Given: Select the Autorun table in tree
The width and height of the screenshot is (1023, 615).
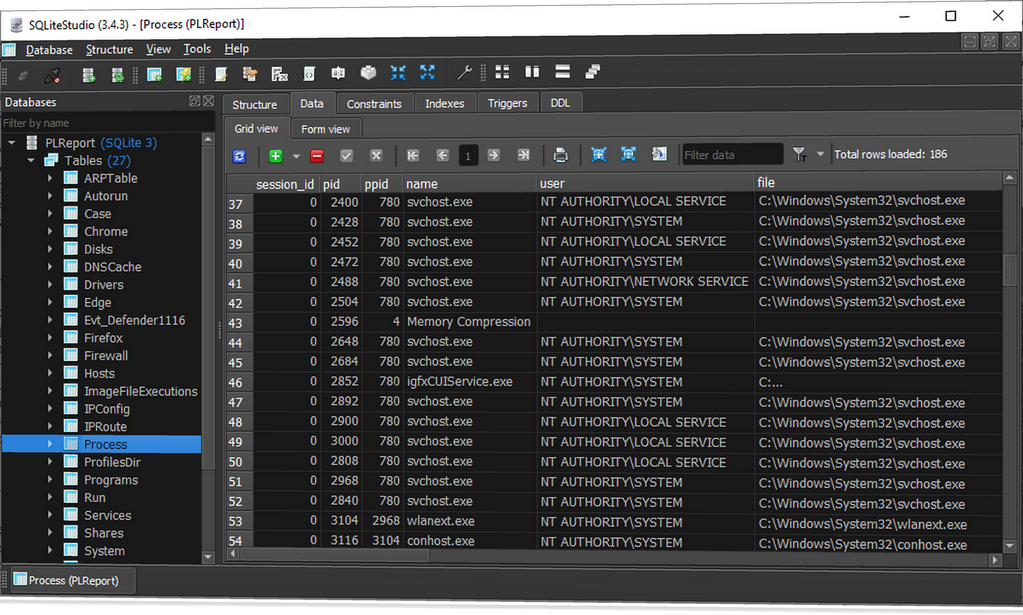Looking at the screenshot, I should [106, 196].
